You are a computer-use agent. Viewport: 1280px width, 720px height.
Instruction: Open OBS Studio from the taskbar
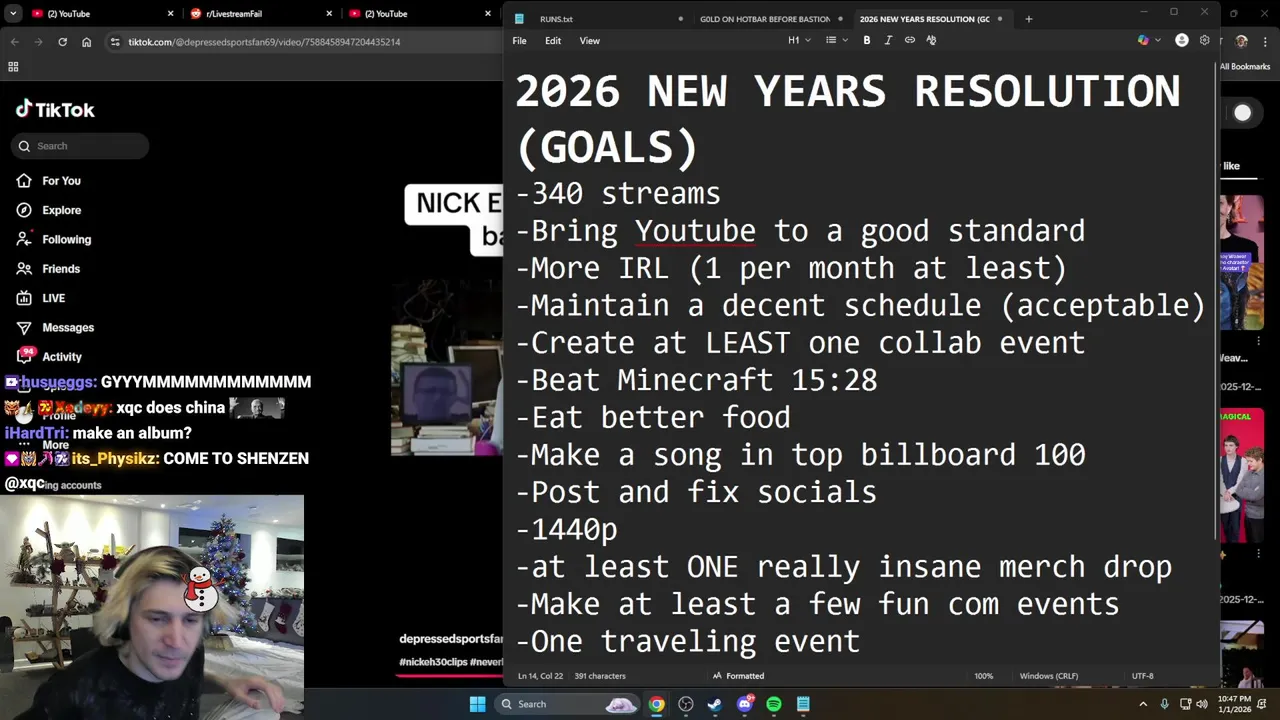(x=686, y=704)
